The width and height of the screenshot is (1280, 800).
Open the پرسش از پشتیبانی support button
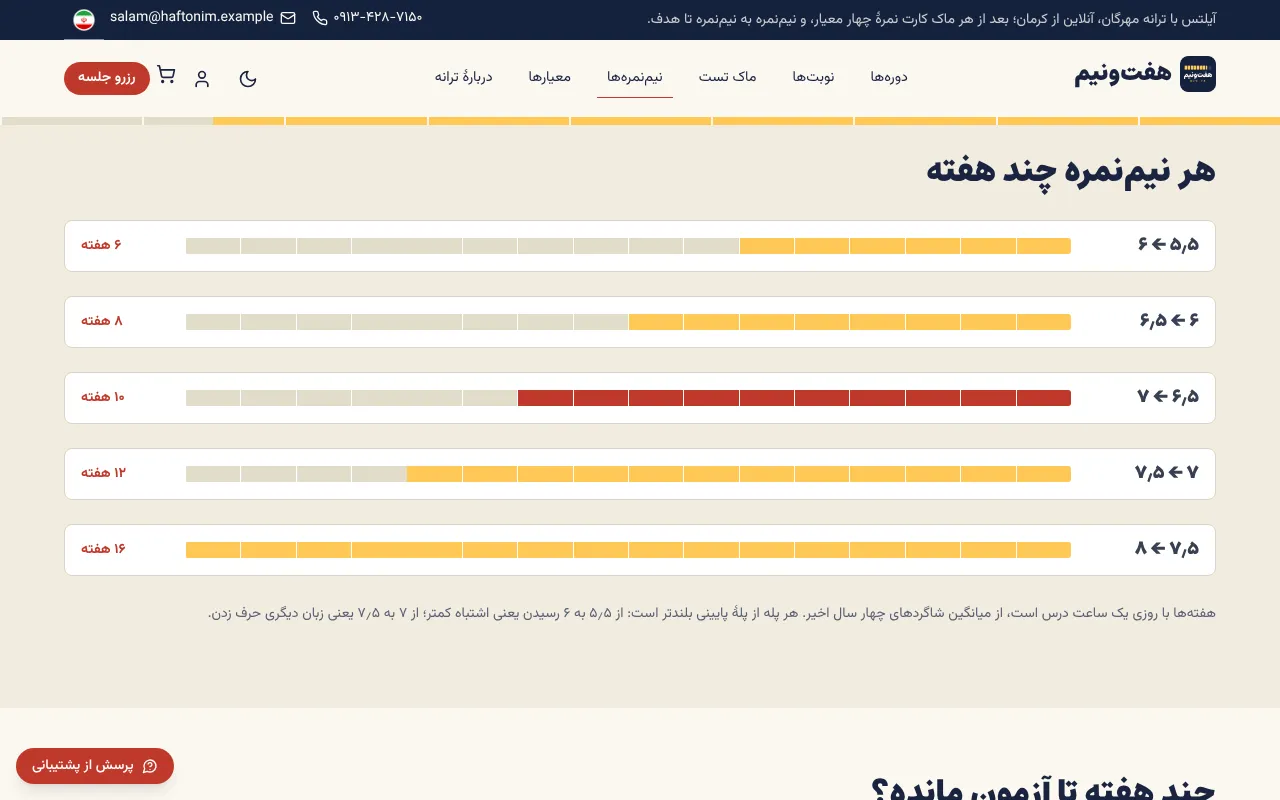tap(95, 766)
